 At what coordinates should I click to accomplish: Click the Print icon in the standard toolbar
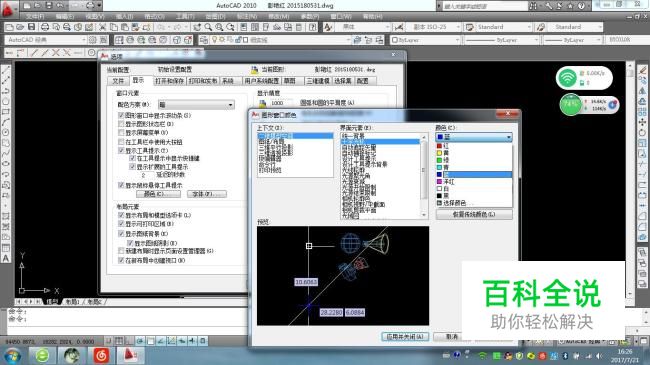tap(45, 27)
